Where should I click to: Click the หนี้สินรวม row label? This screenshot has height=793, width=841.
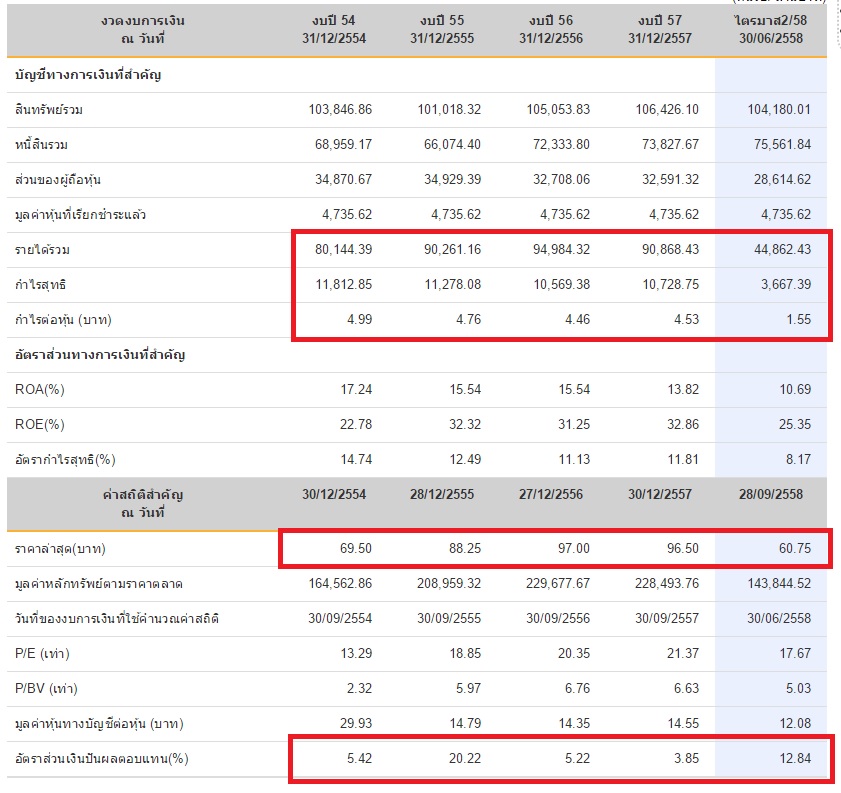pos(41,145)
